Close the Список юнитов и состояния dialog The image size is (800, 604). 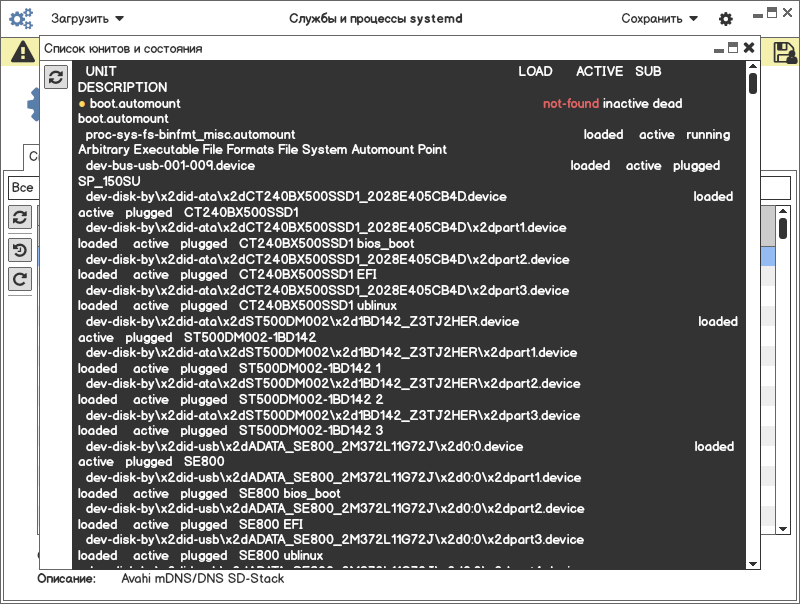[748, 48]
